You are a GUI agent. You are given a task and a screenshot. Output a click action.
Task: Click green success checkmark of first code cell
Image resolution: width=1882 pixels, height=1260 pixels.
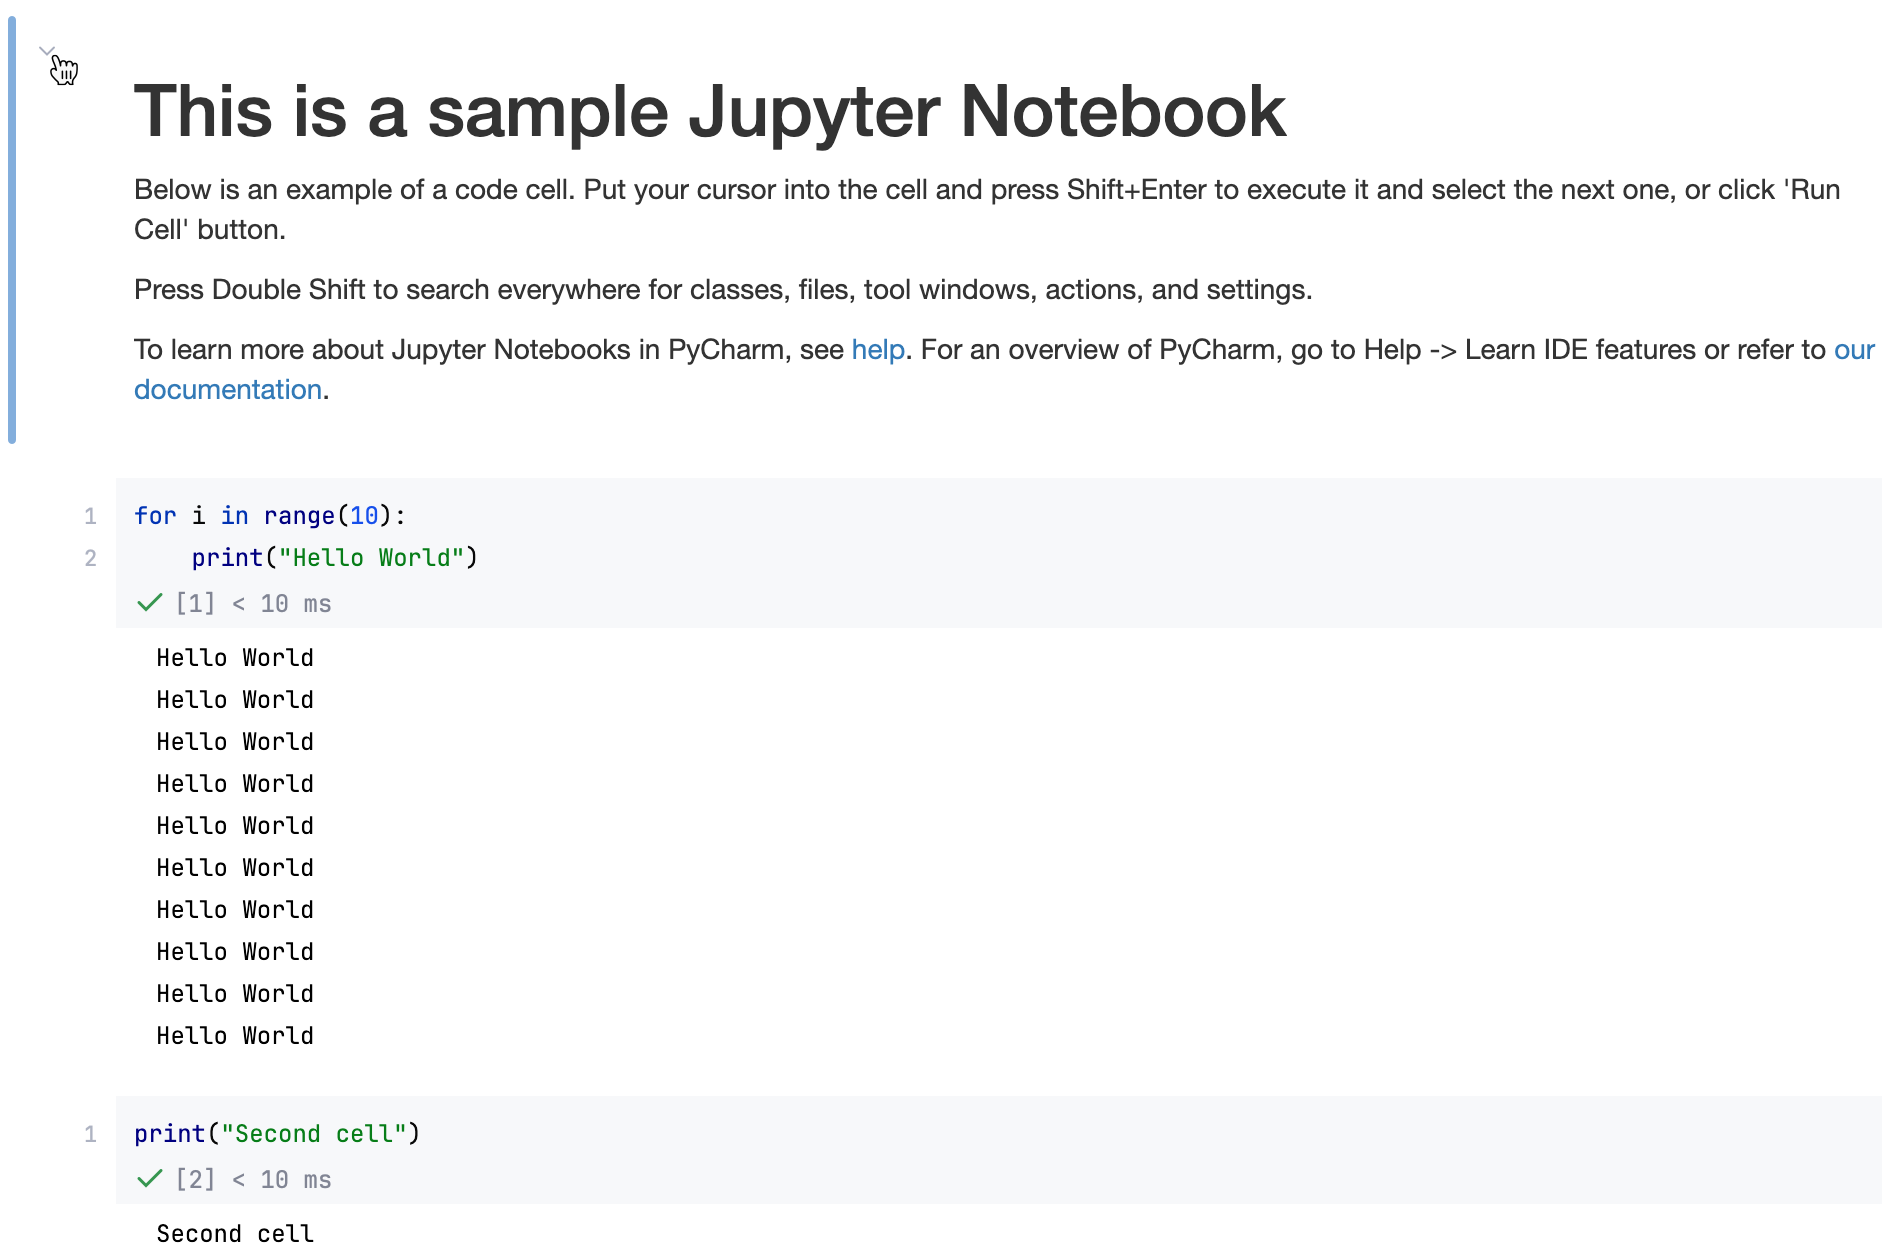tap(149, 602)
